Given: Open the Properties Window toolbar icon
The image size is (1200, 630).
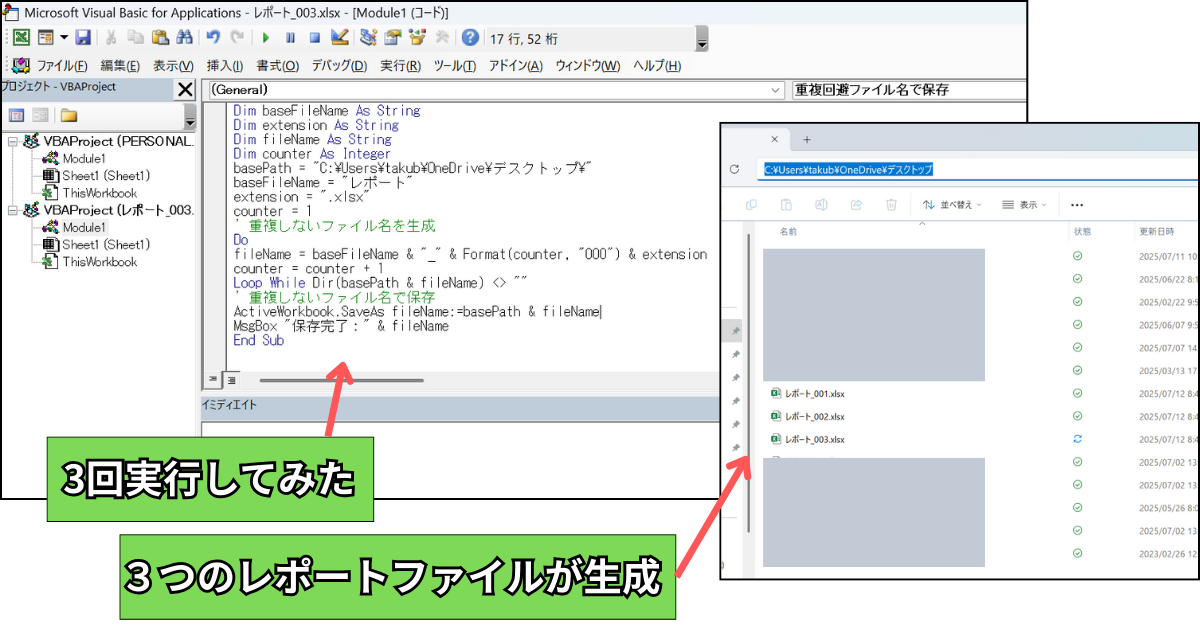Looking at the screenshot, I should point(392,38).
